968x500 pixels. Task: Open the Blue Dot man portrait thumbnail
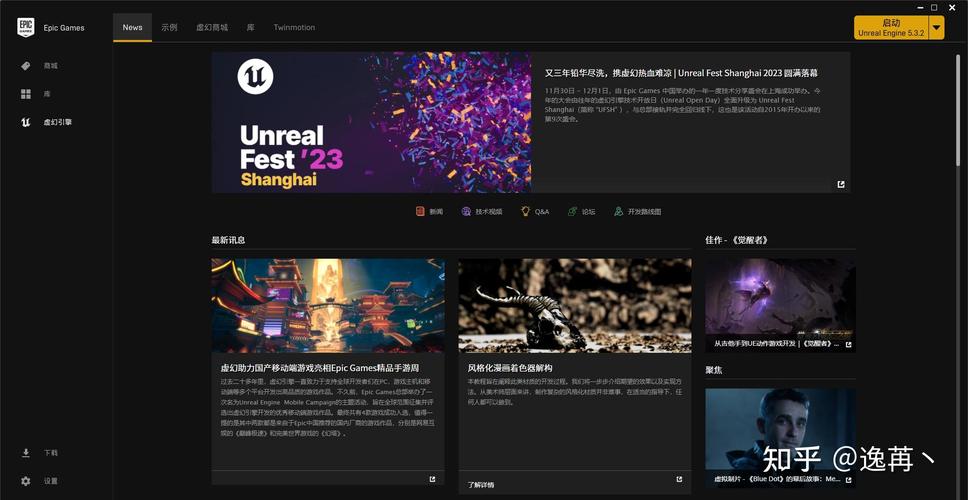coord(780,438)
